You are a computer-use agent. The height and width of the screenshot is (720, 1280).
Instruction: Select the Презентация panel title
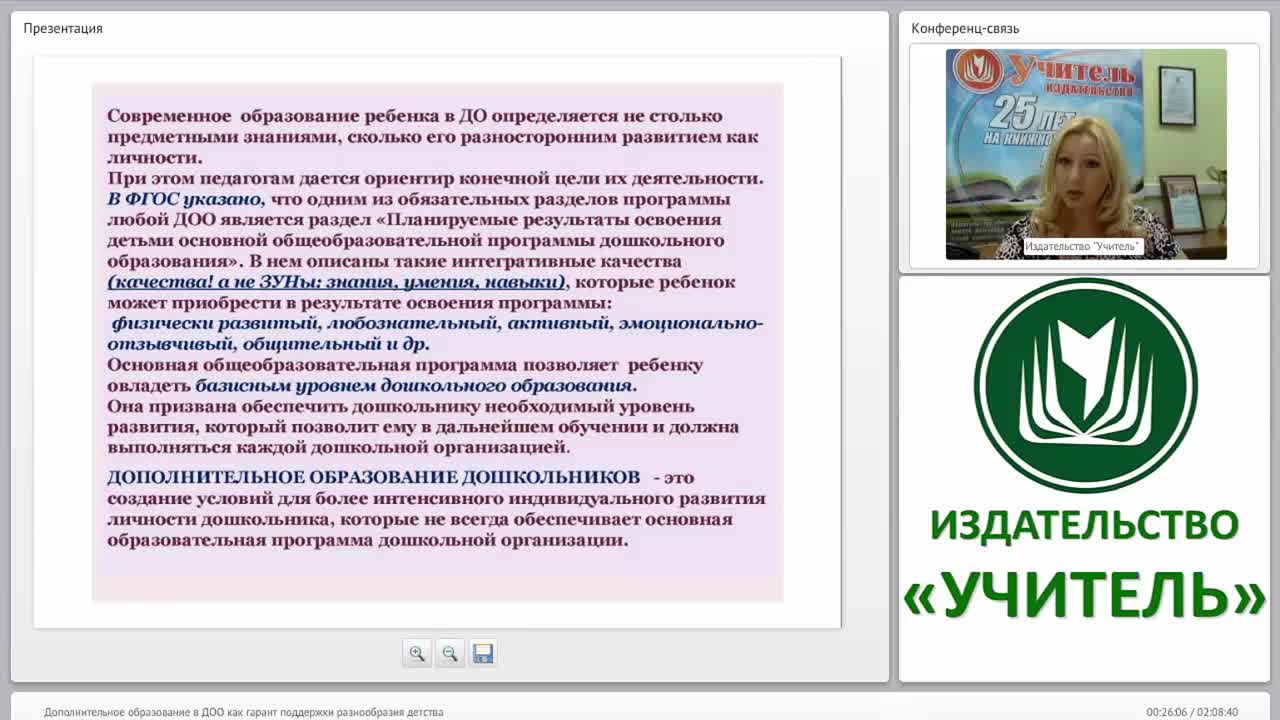pyautogui.click(x=63, y=28)
